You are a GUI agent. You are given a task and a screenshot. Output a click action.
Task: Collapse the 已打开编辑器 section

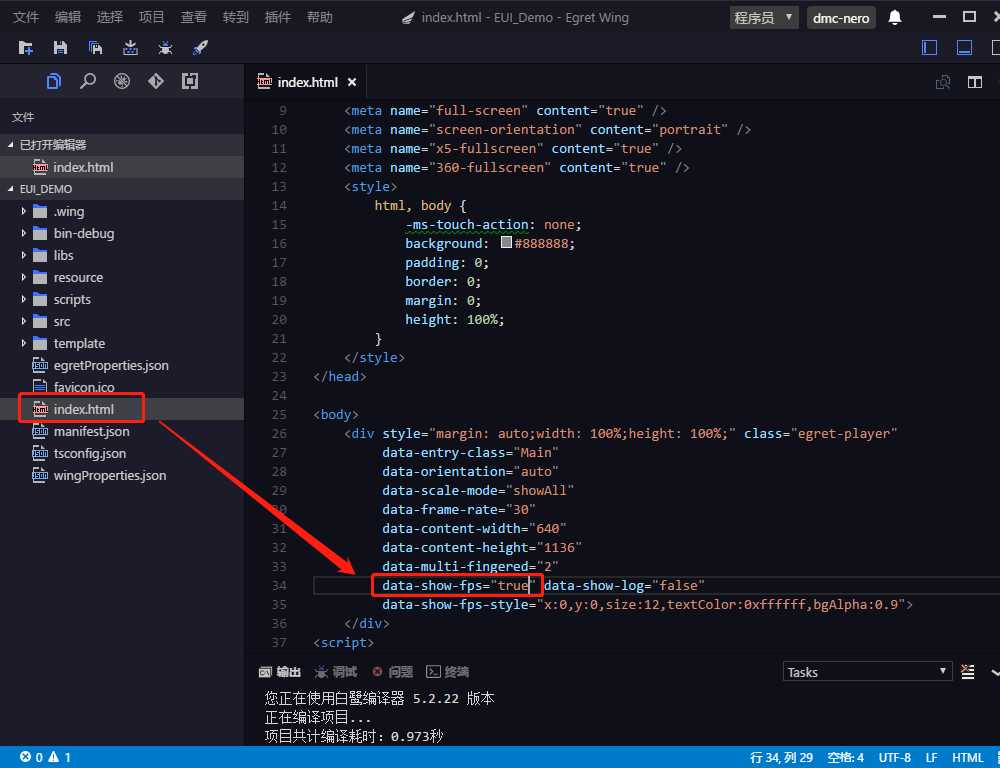[122, 145]
